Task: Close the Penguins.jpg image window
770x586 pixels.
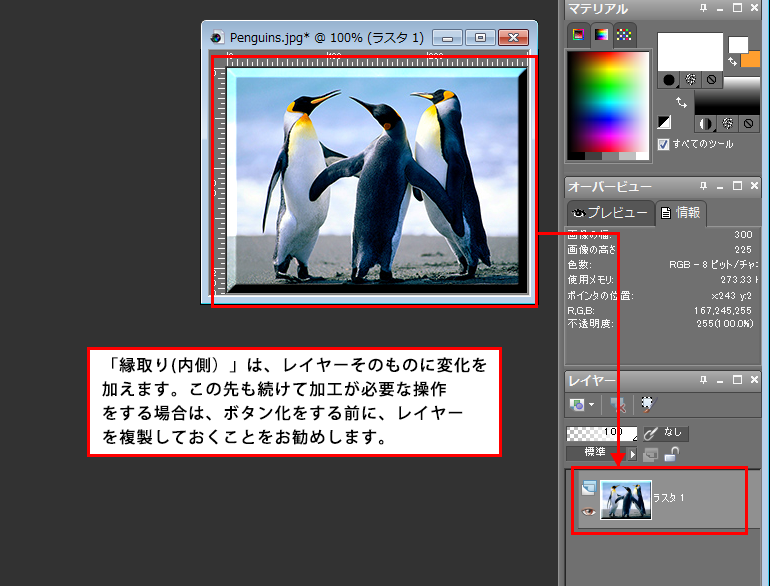Action: (513, 38)
